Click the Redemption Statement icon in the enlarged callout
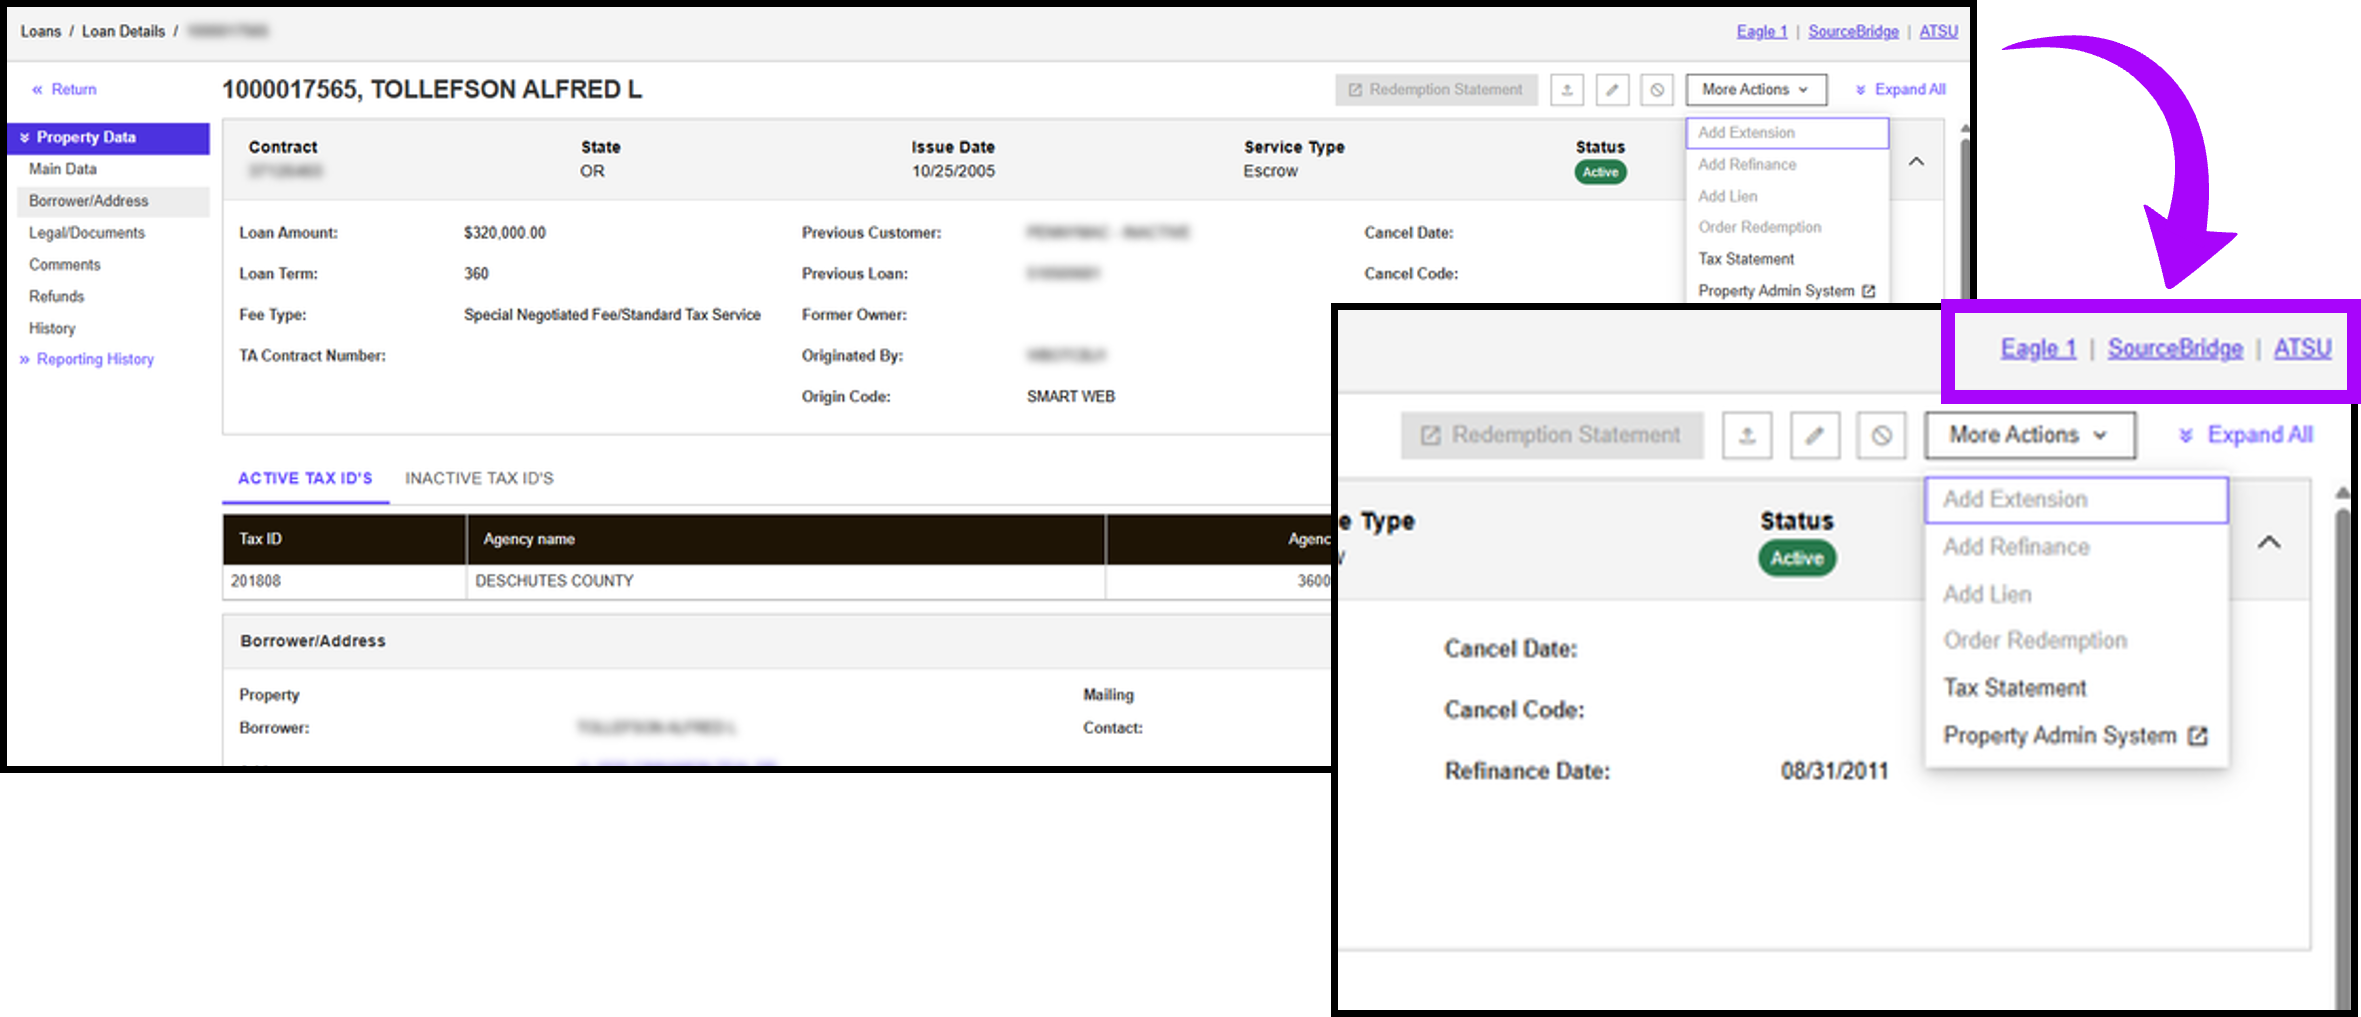 pyautogui.click(x=1430, y=435)
